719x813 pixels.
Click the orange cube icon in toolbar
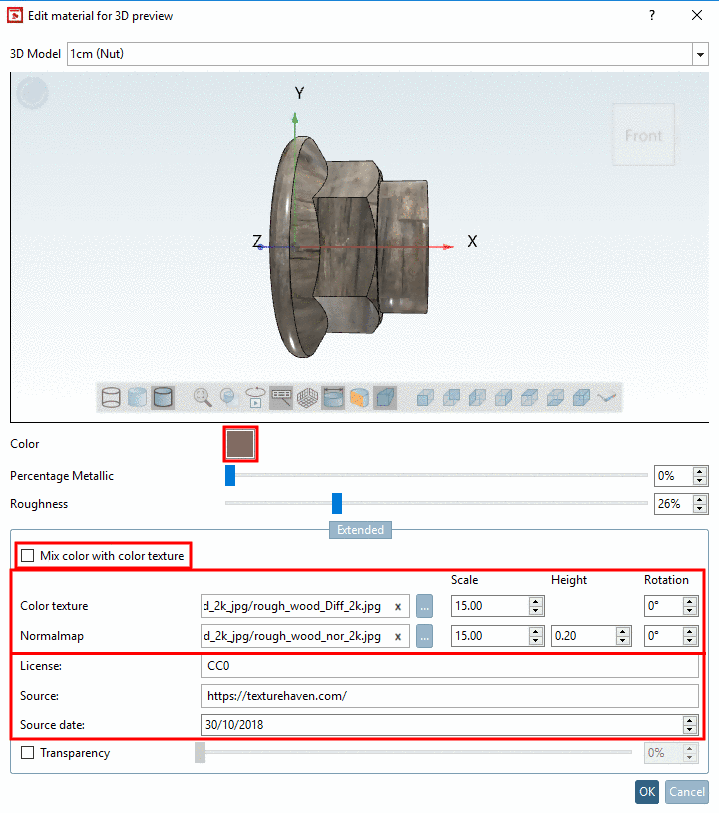coord(359,397)
